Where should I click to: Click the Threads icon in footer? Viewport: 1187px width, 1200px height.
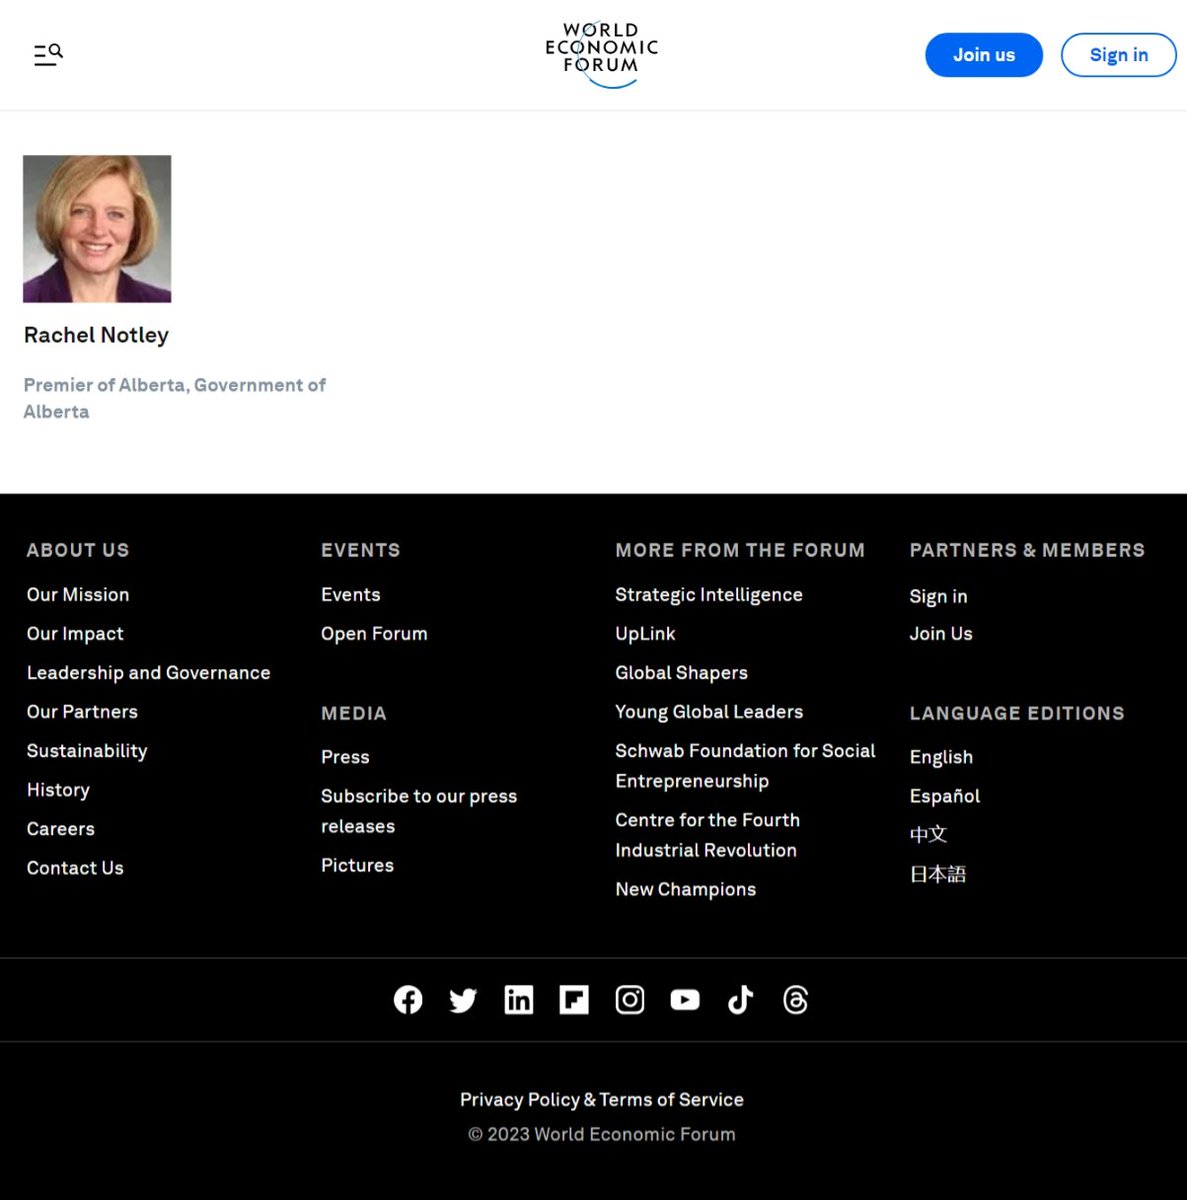click(x=796, y=1000)
